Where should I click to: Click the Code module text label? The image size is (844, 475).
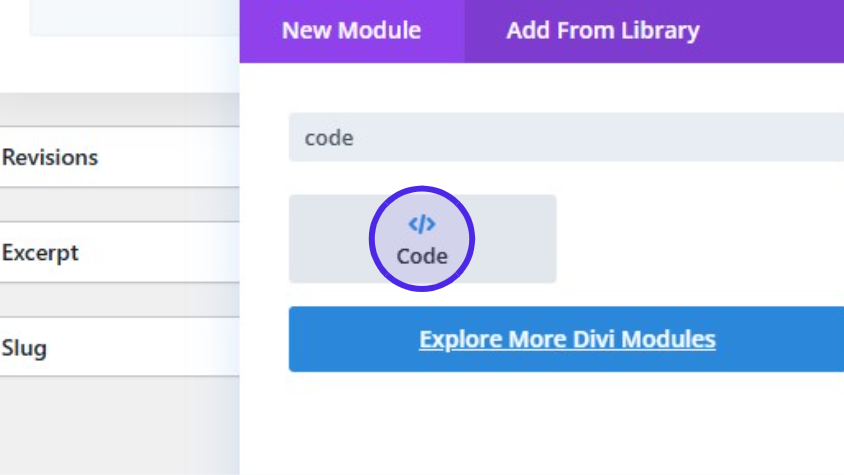[422, 256]
